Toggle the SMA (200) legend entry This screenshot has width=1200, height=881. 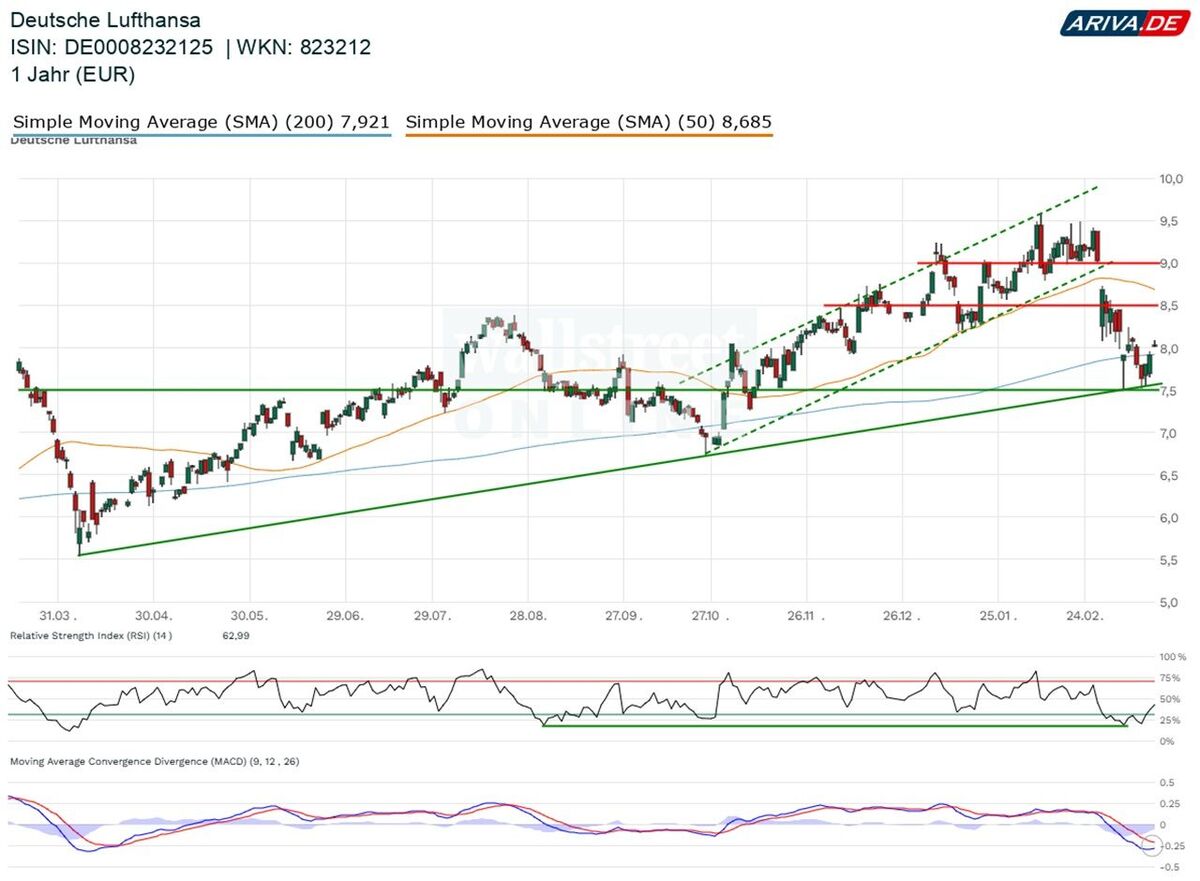201,122
